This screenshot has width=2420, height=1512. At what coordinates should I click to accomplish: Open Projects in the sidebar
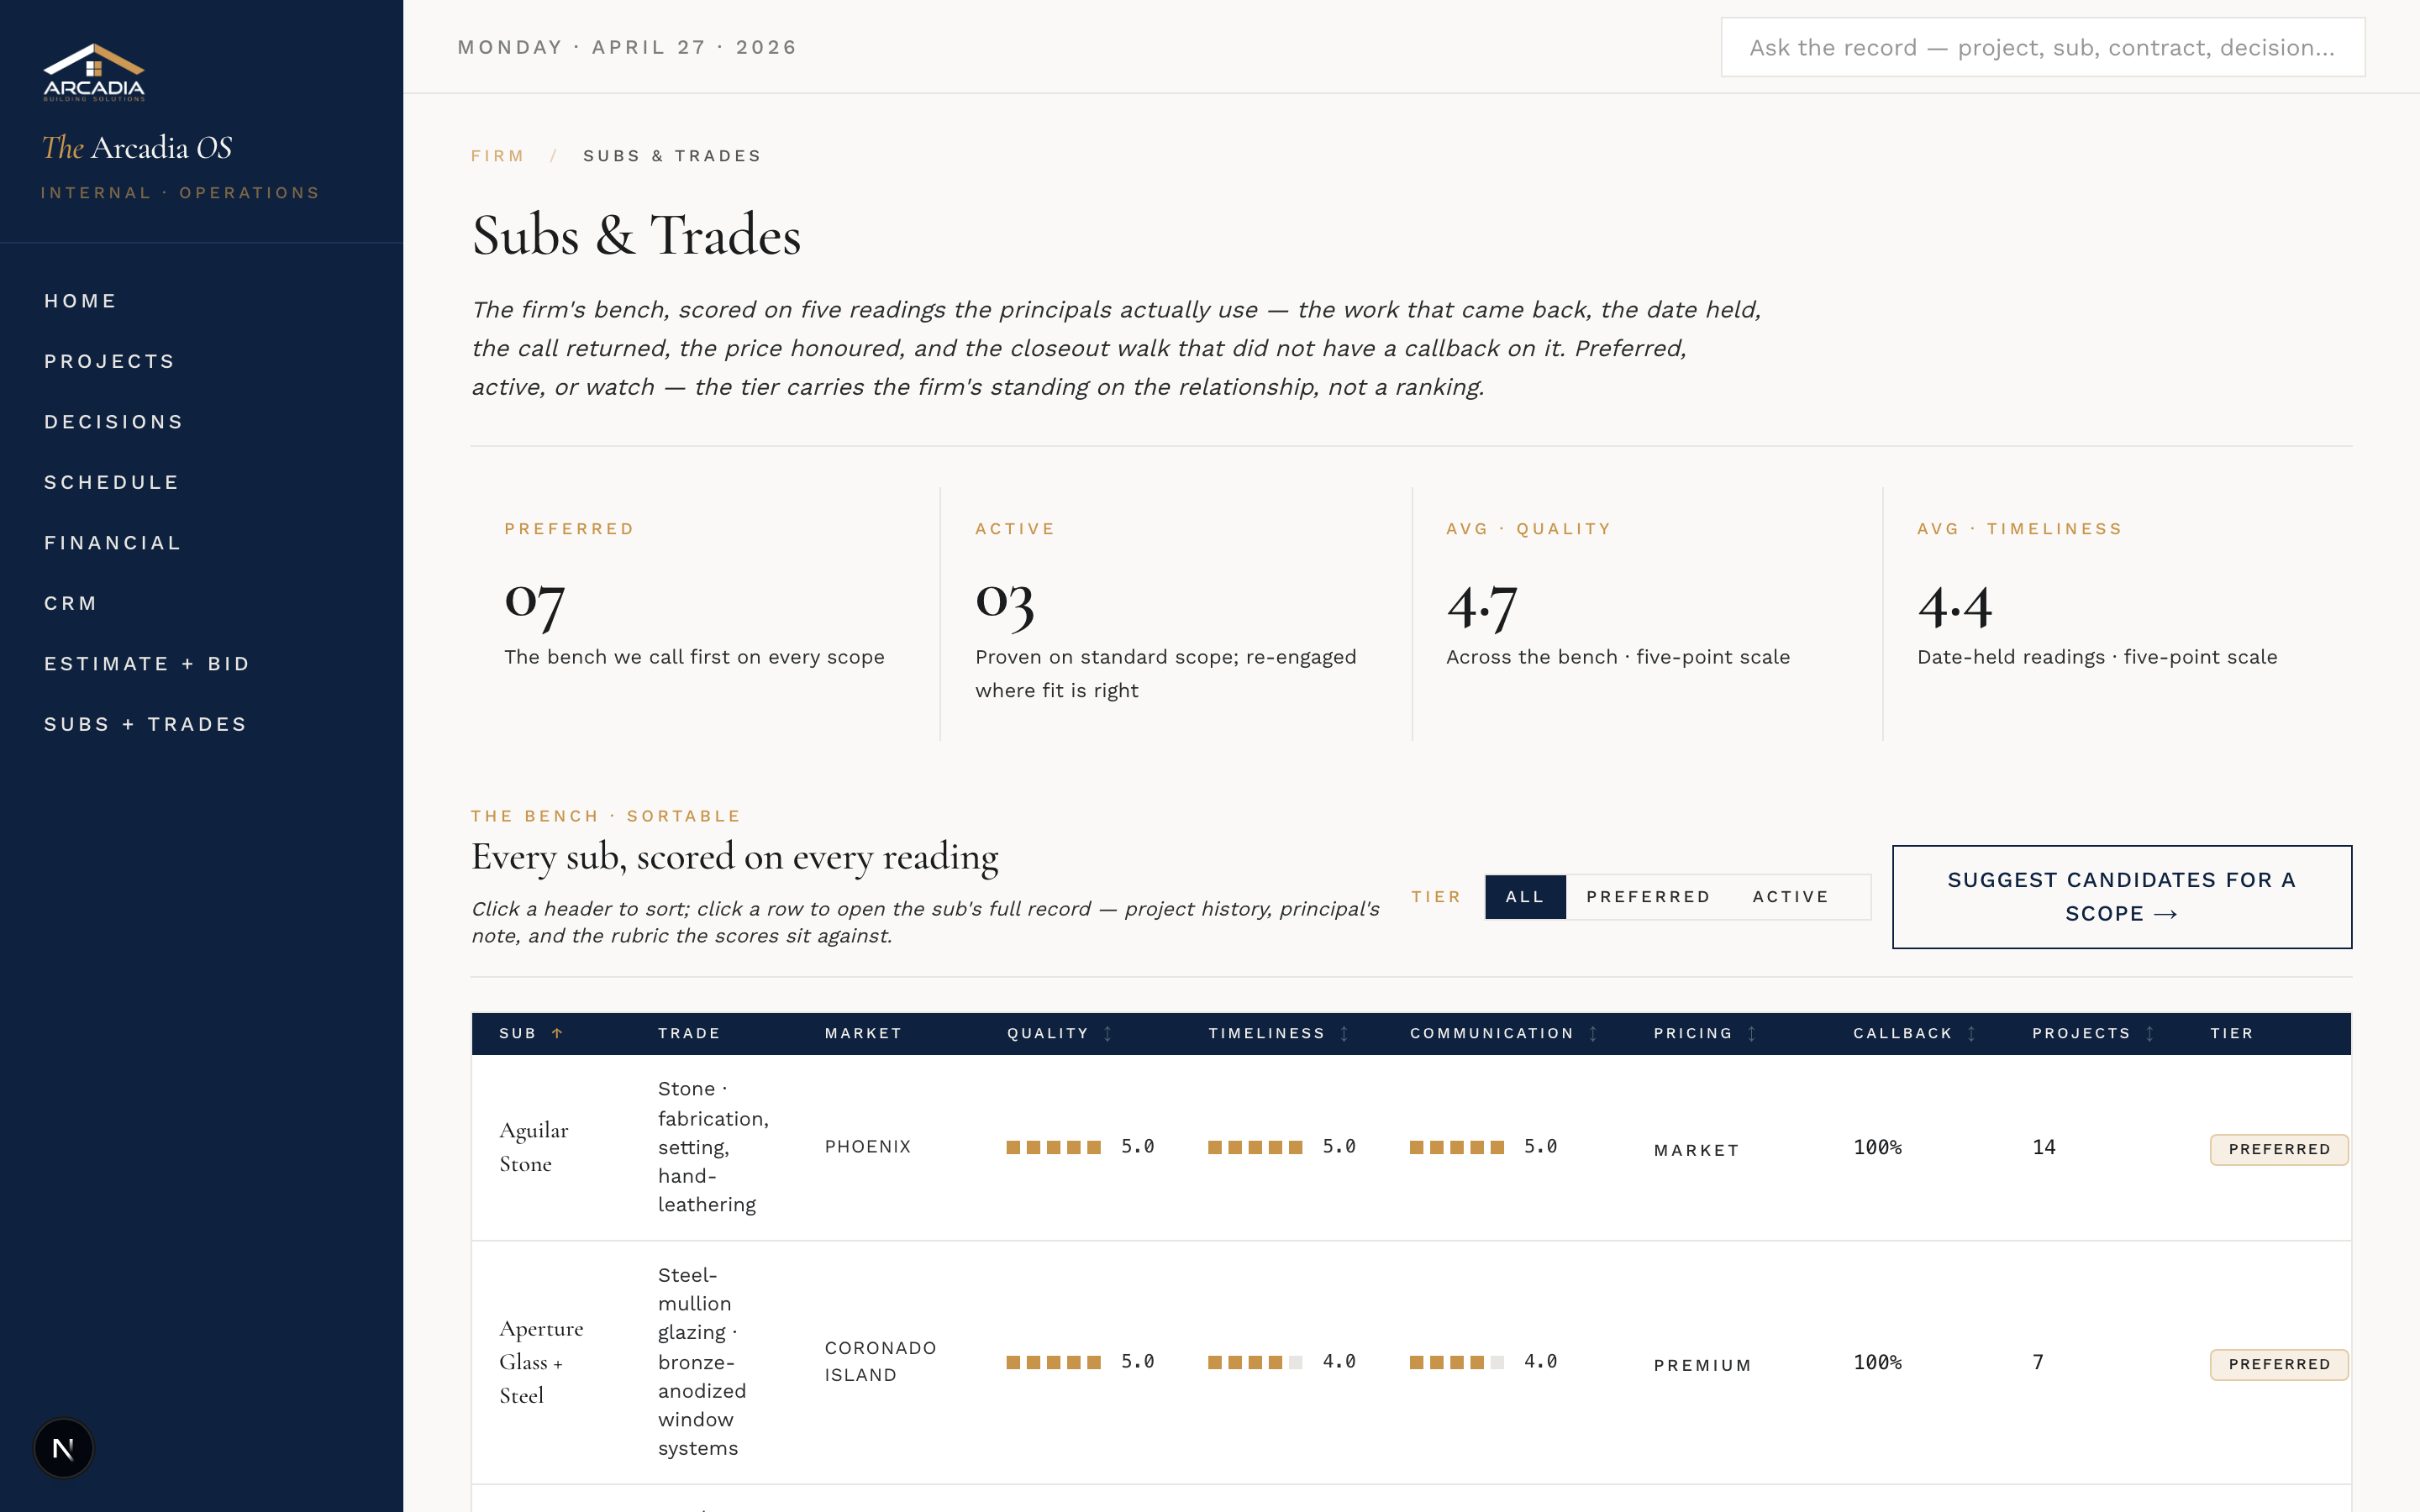point(110,361)
